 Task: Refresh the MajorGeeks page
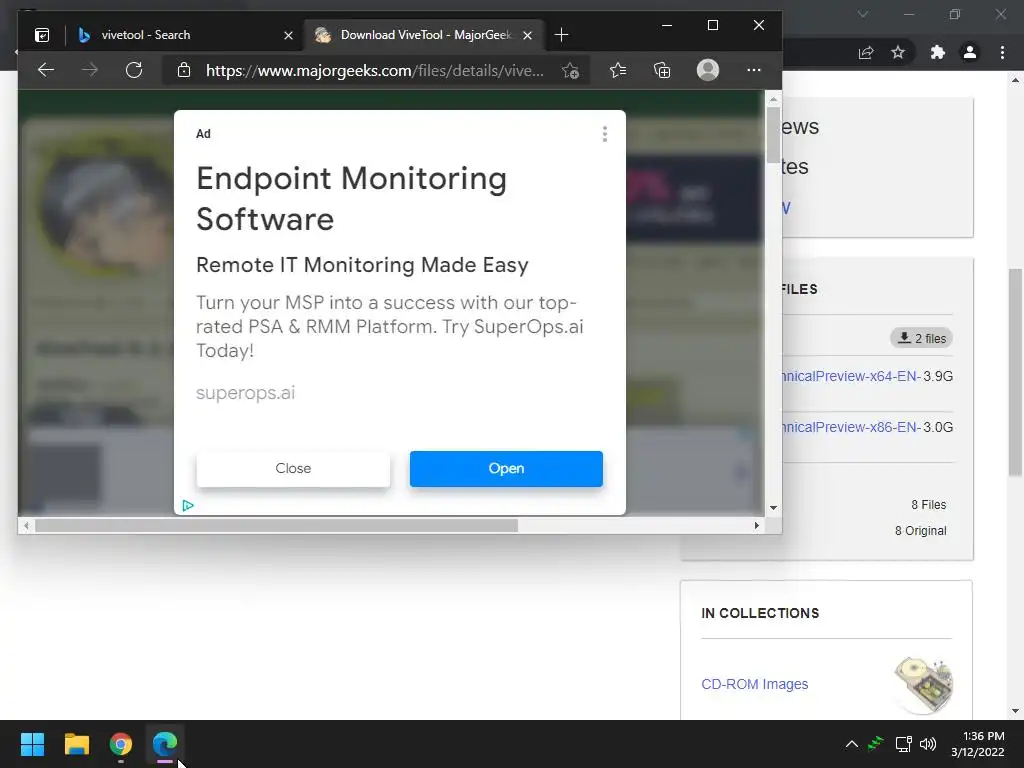pyautogui.click(x=134, y=70)
